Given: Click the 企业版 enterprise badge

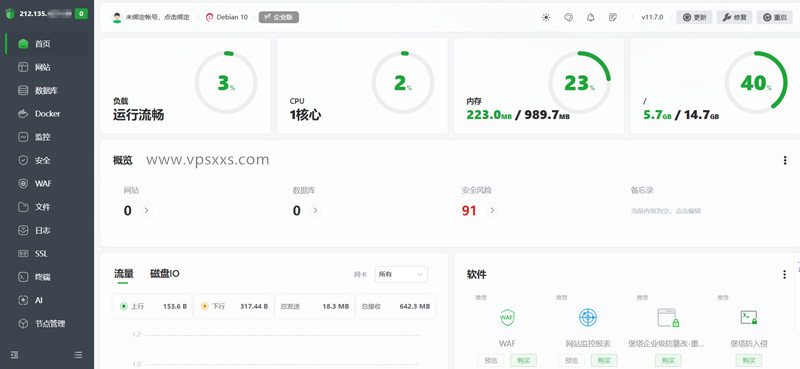Looking at the screenshot, I should pos(279,17).
